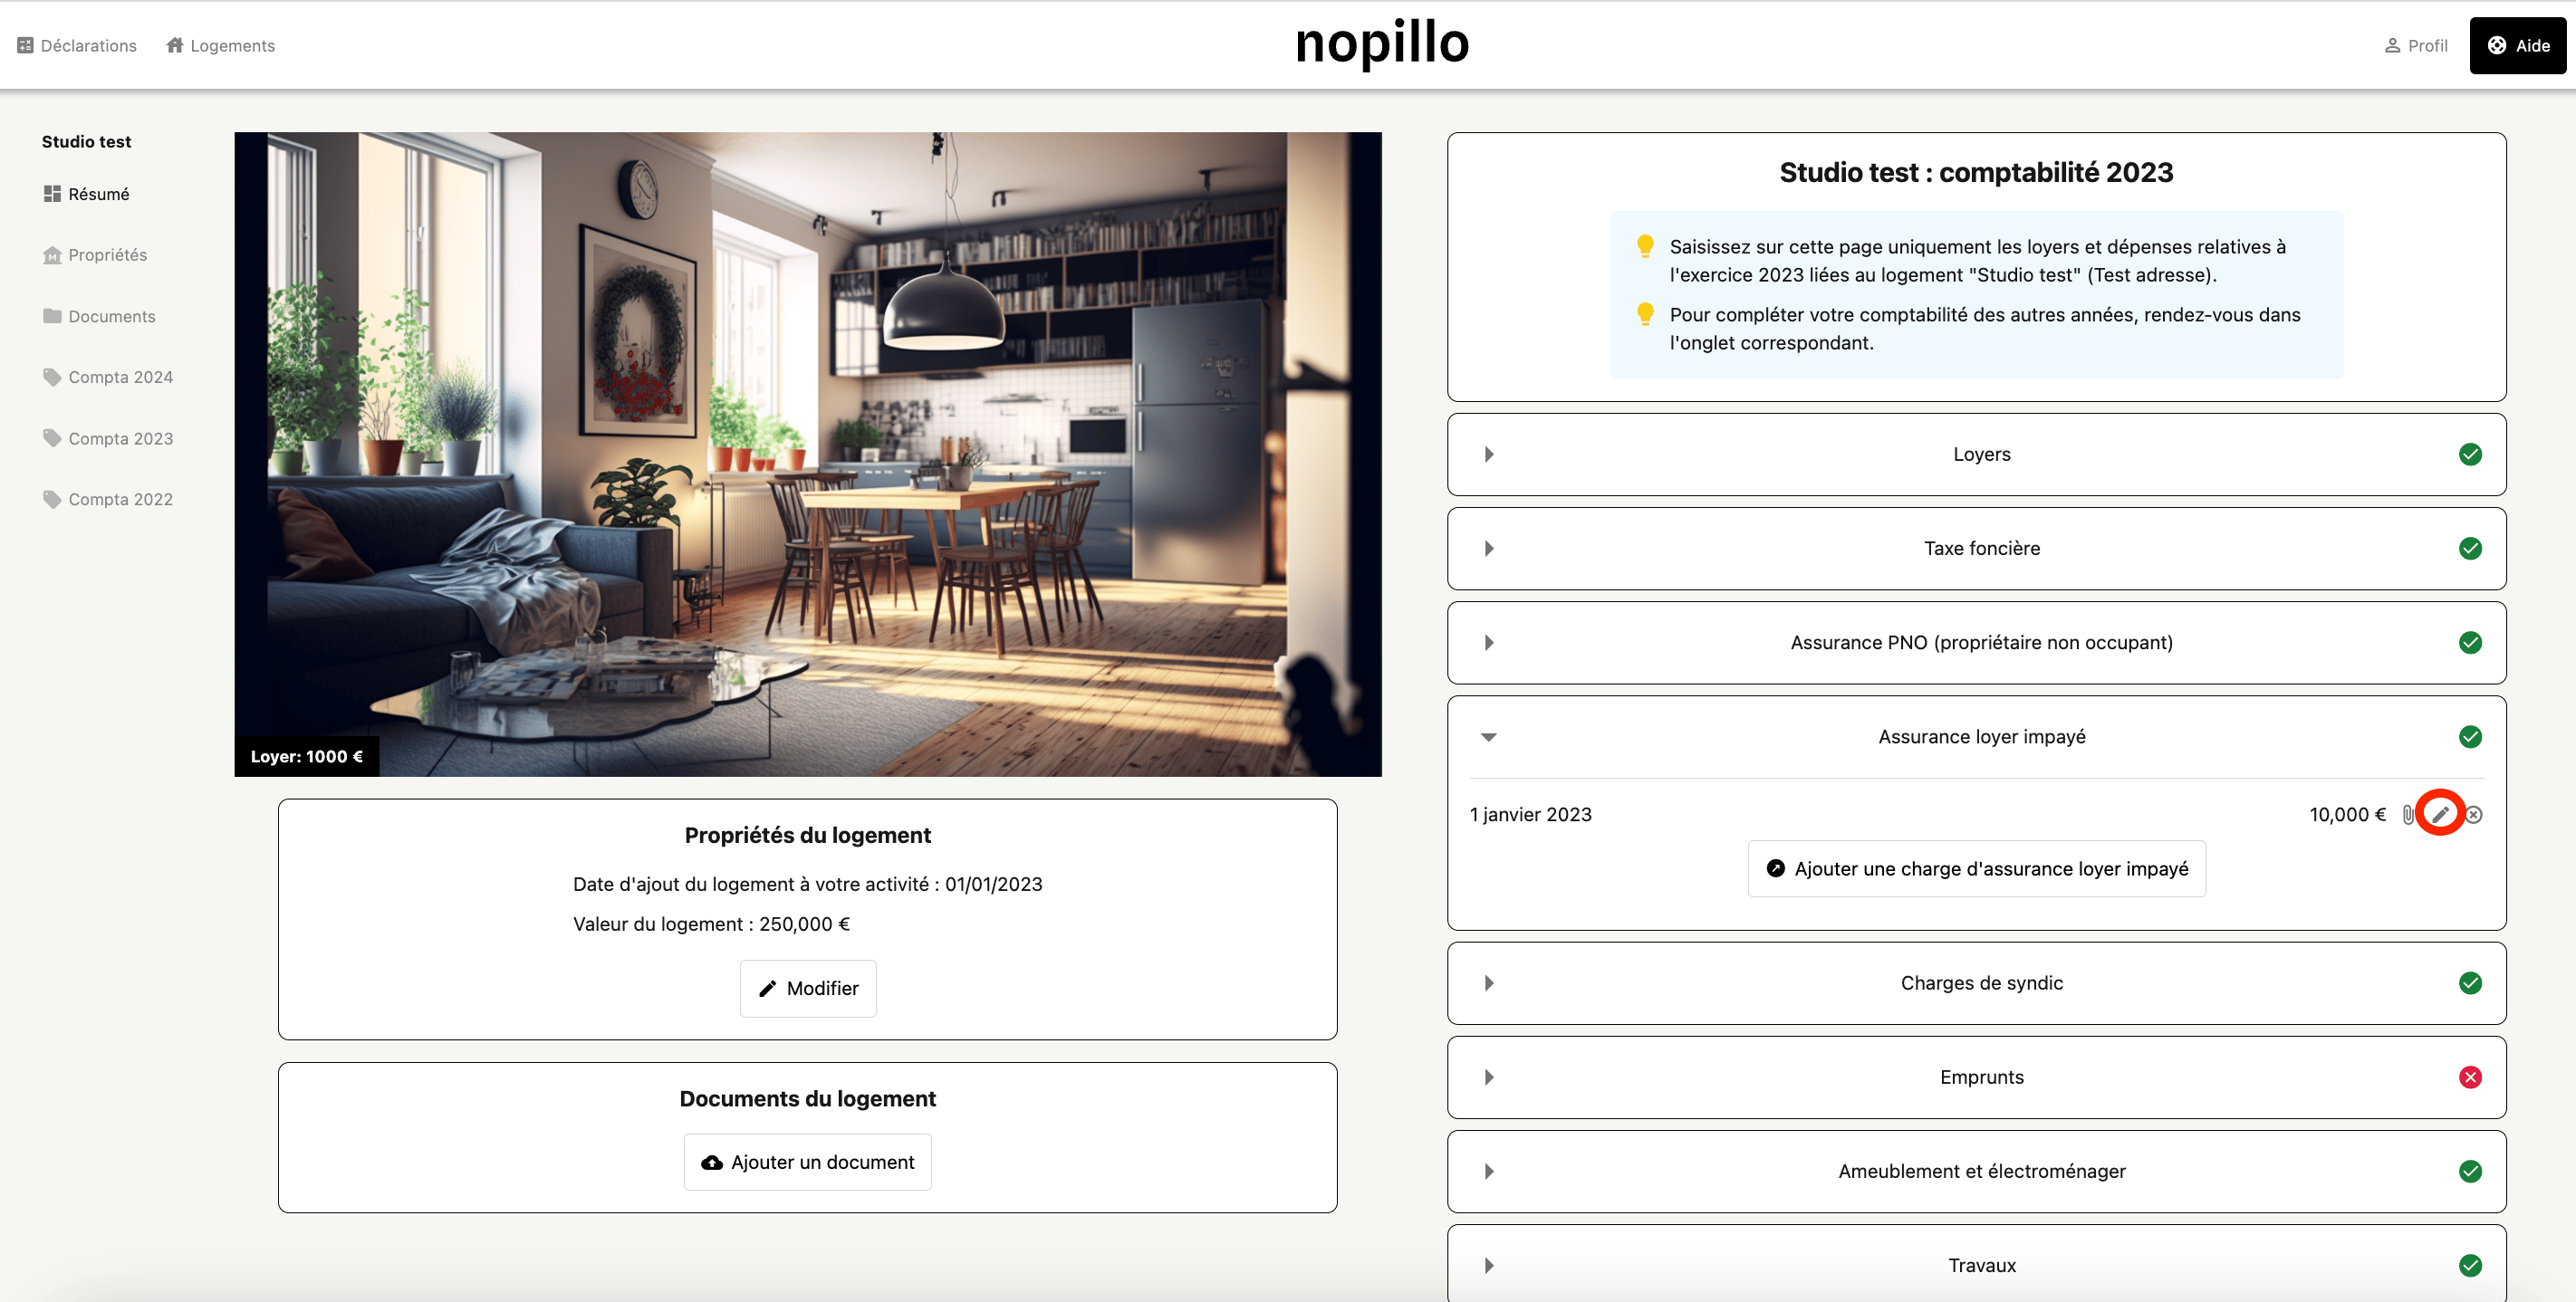Click the Logements house icon

(175, 46)
